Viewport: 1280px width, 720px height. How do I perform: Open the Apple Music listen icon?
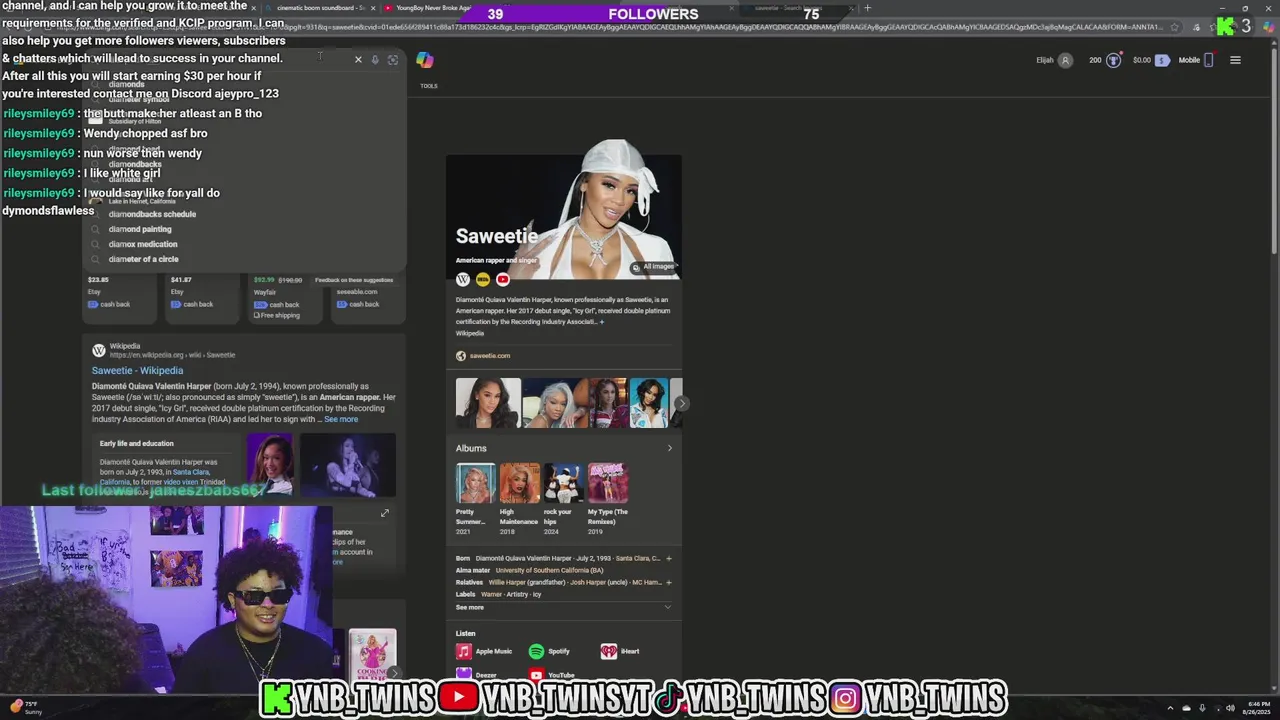pos(464,651)
